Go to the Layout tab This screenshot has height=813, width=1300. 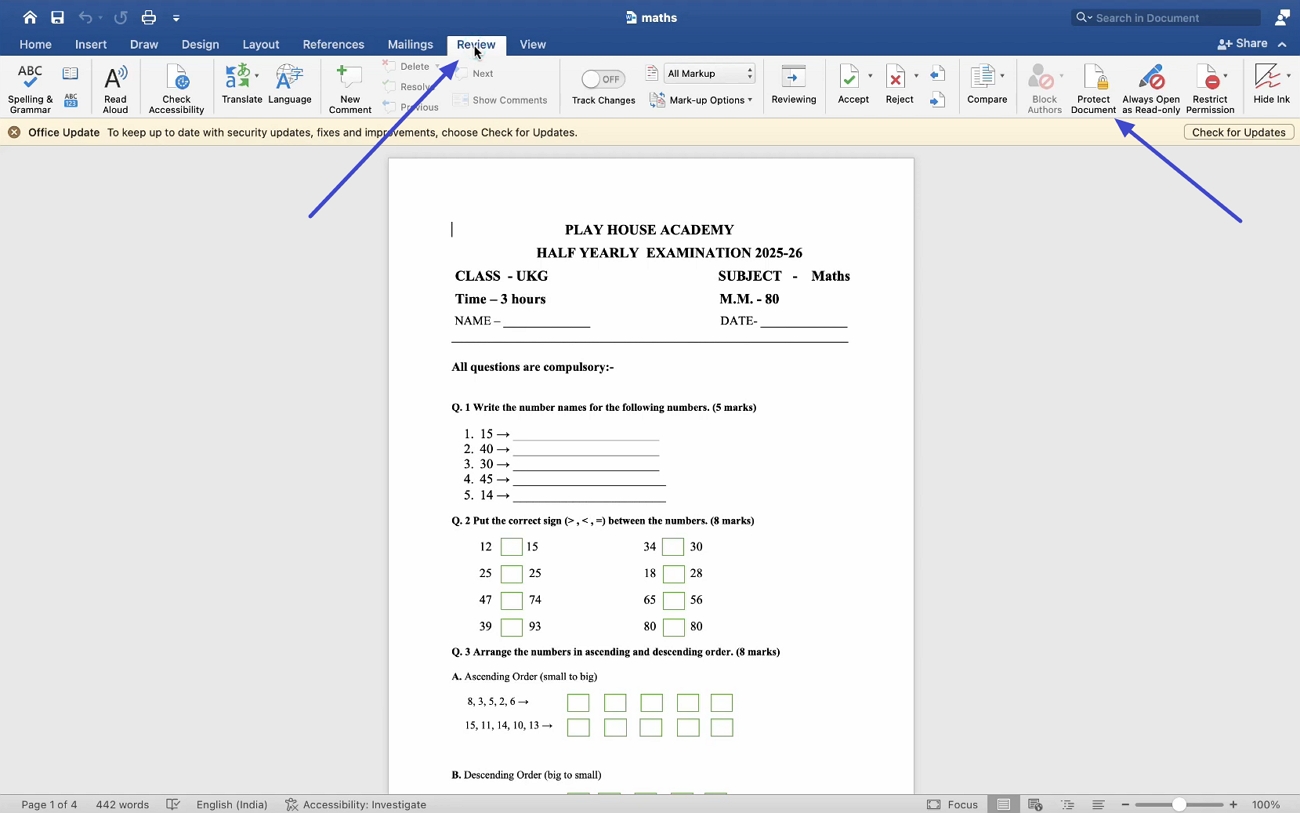click(261, 44)
